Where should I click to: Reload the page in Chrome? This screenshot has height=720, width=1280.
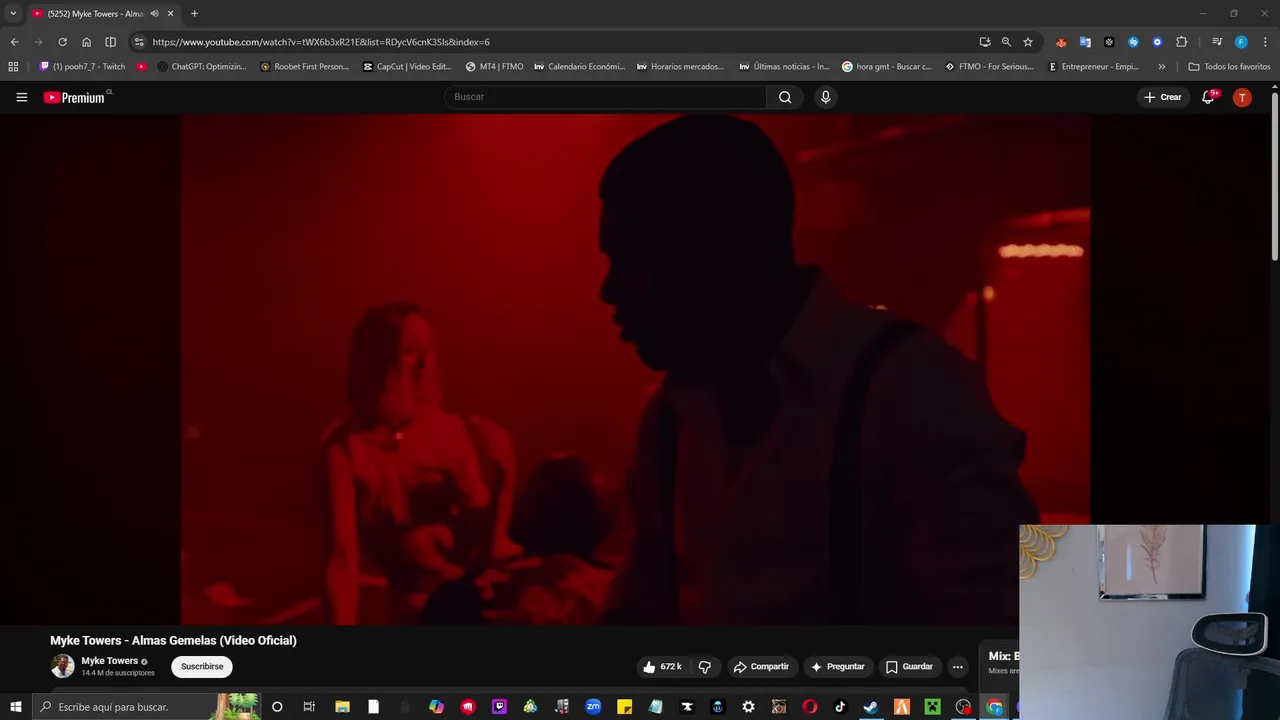(x=62, y=42)
